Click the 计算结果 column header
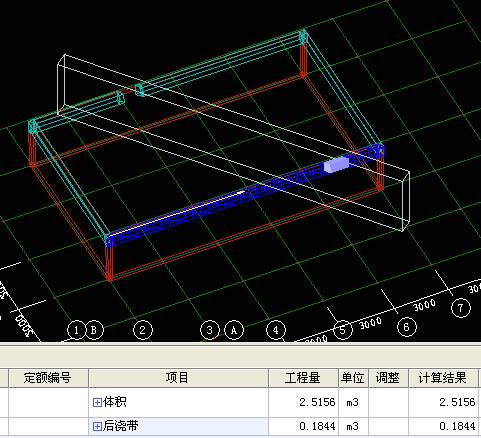Screen dimensions: 481x438 point(443,378)
